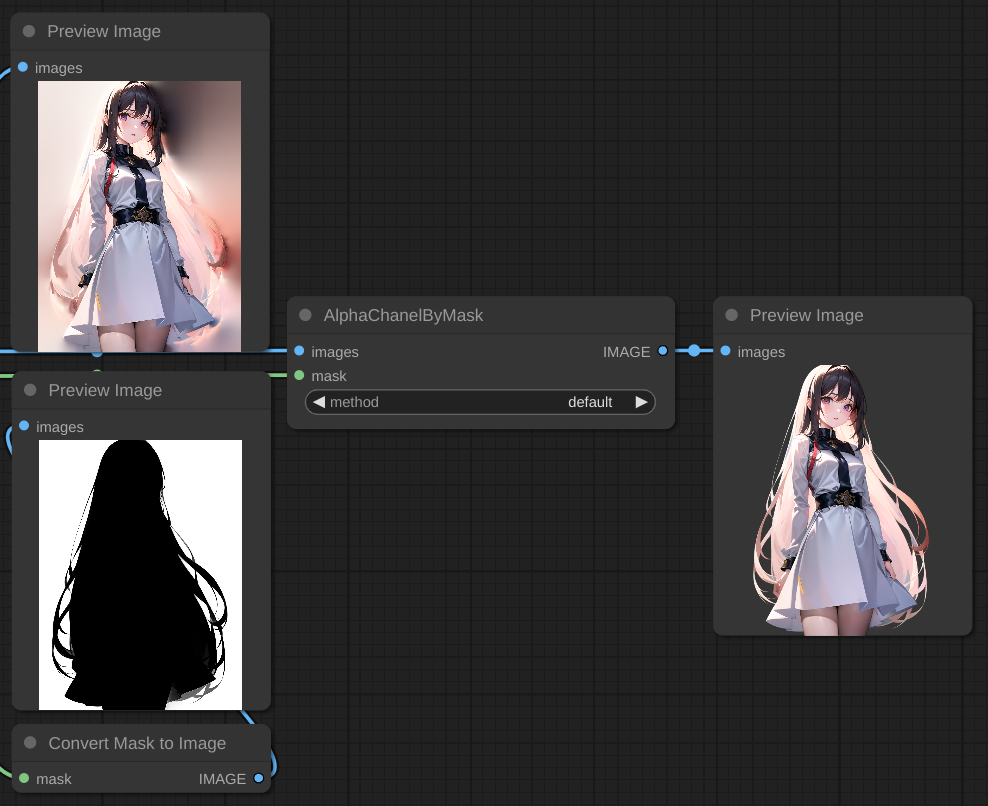
Task: Select the black silhouette mask preview thumbnail
Action: [140, 574]
